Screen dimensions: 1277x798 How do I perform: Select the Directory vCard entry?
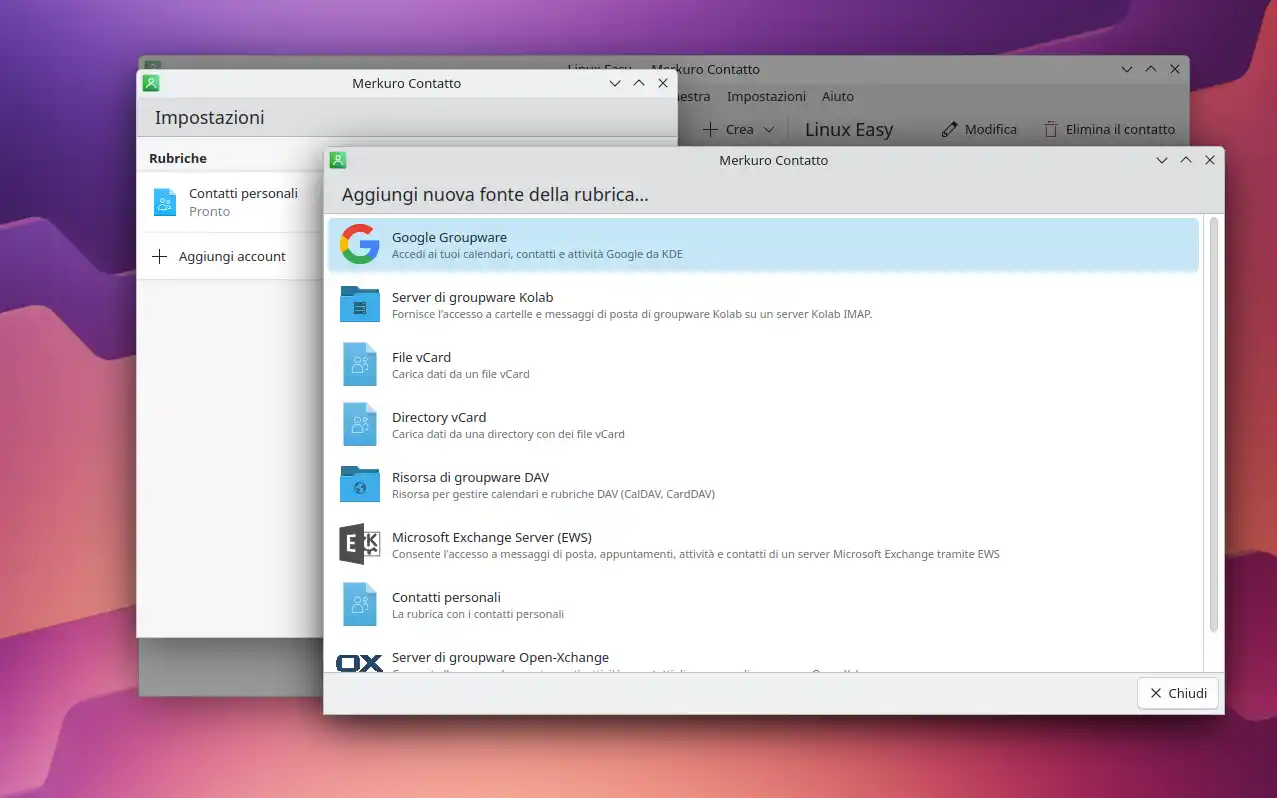(x=763, y=424)
